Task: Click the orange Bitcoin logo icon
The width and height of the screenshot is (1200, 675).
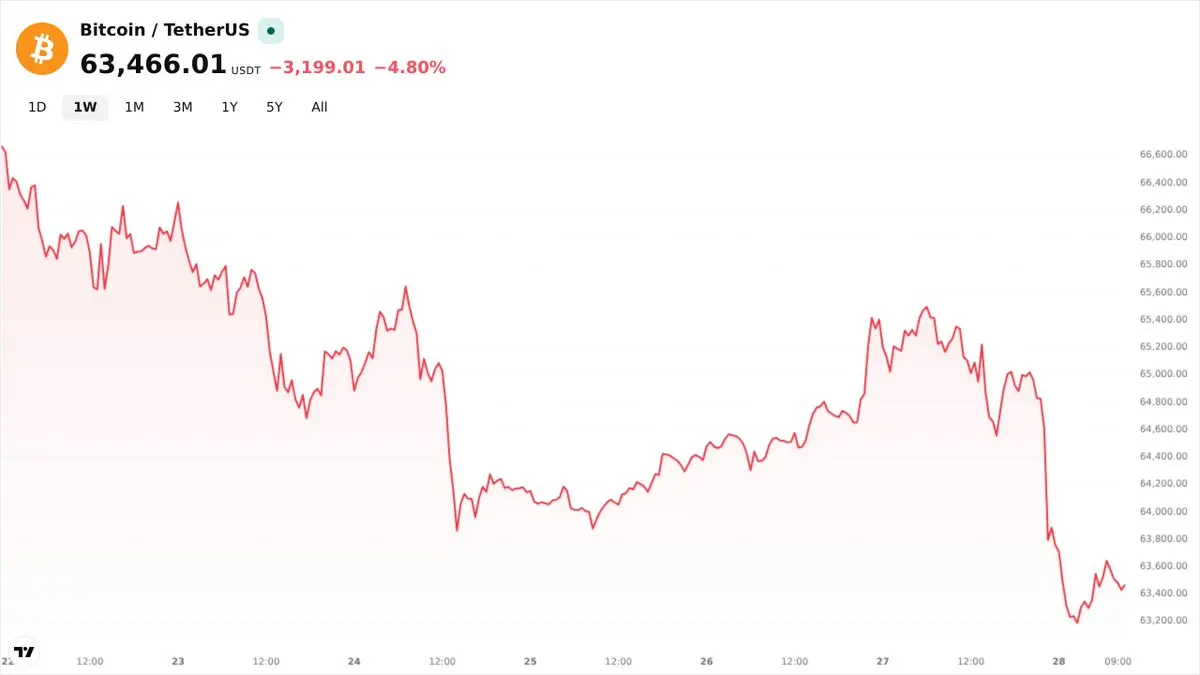Action: click(x=42, y=48)
